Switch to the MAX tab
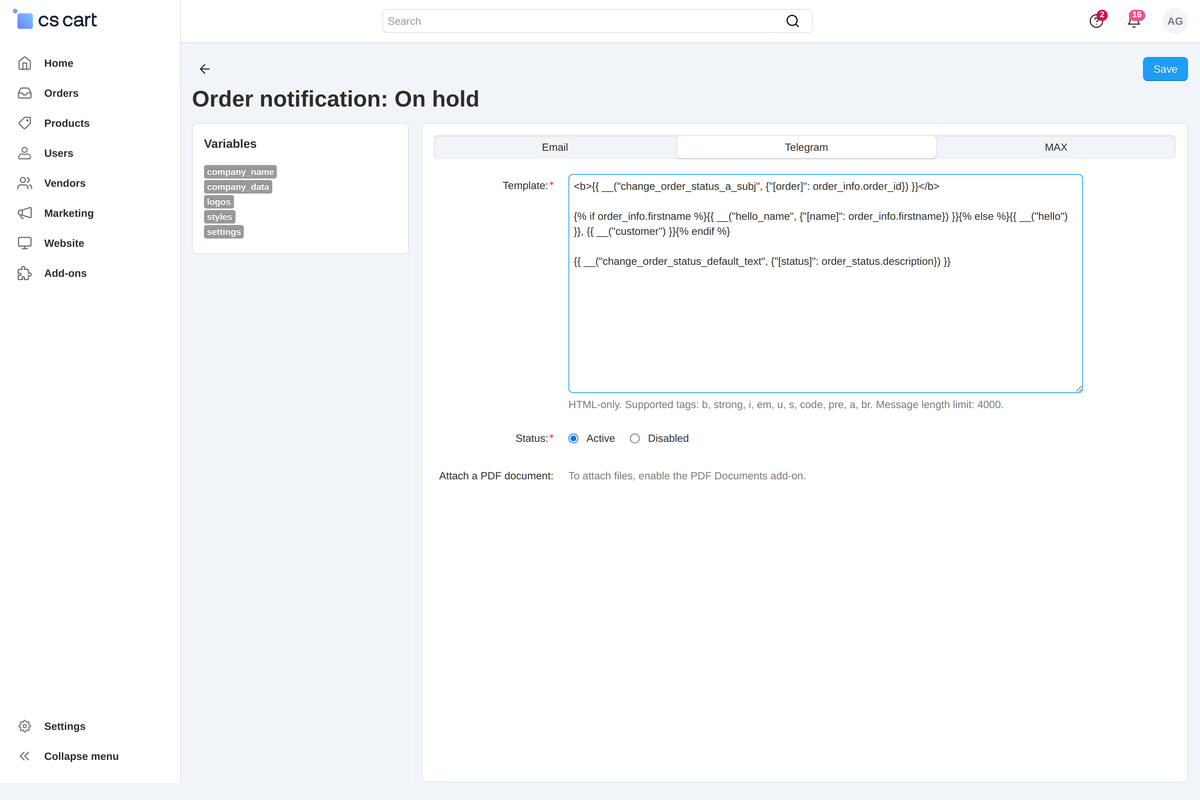 tap(1056, 147)
